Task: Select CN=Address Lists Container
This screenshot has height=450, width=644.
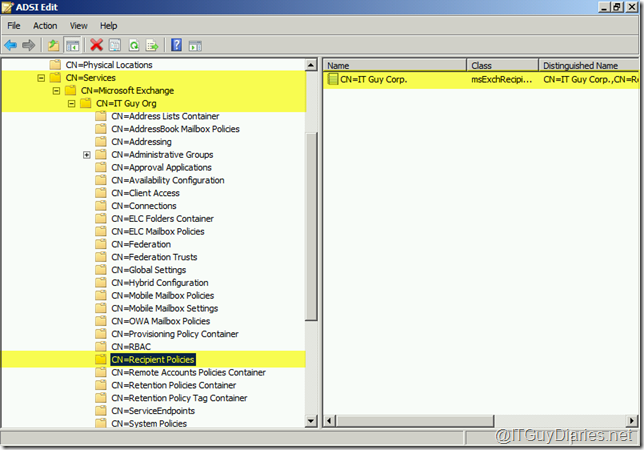Action: 165,116
